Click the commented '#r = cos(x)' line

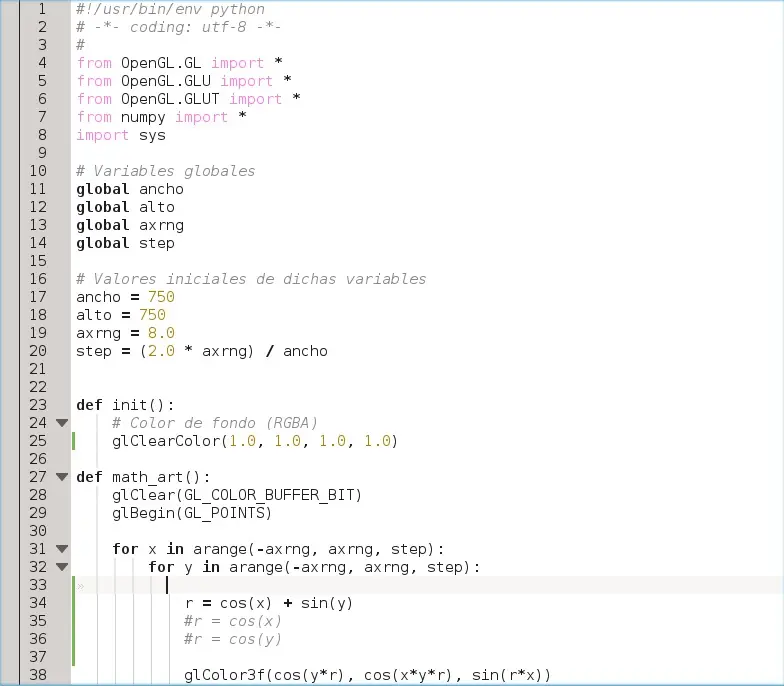pos(232,621)
